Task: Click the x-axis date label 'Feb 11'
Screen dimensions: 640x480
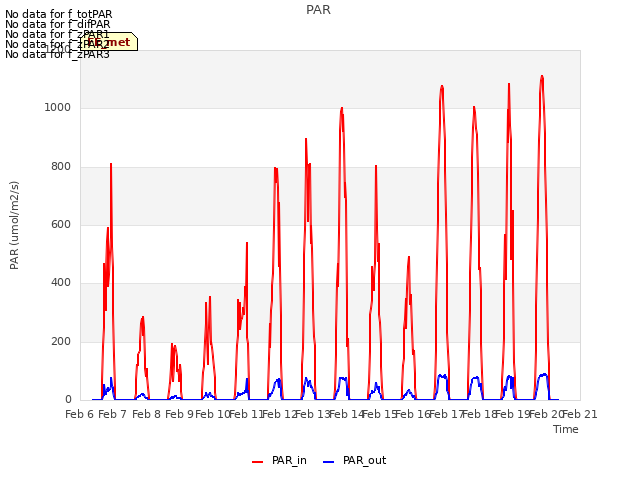Action: (246, 415)
